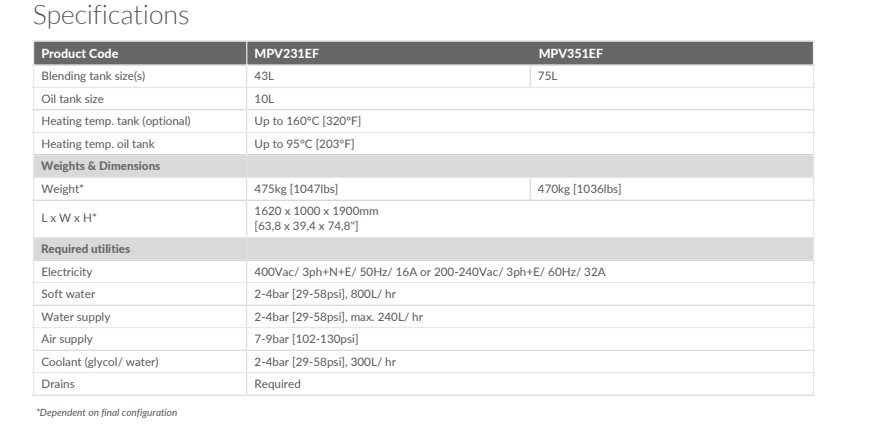The image size is (876, 428).
Task: Click the Oil tank size label
Action: coord(72,99)
